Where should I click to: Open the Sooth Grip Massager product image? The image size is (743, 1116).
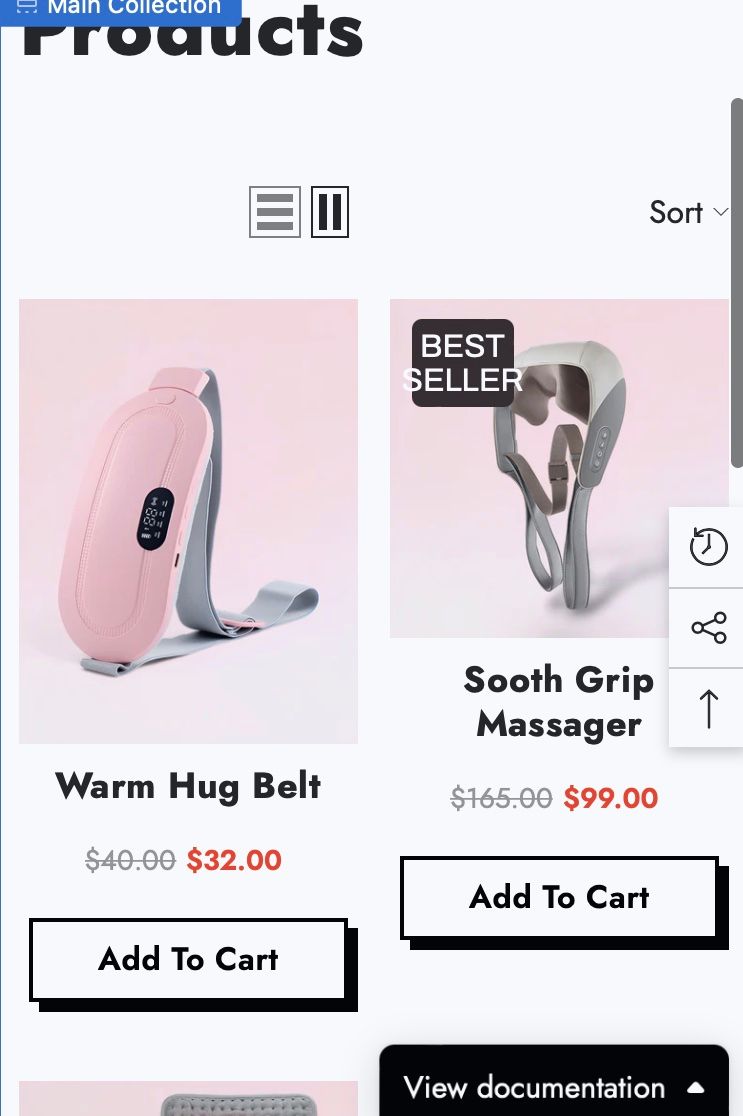click(x=559, y=468)
